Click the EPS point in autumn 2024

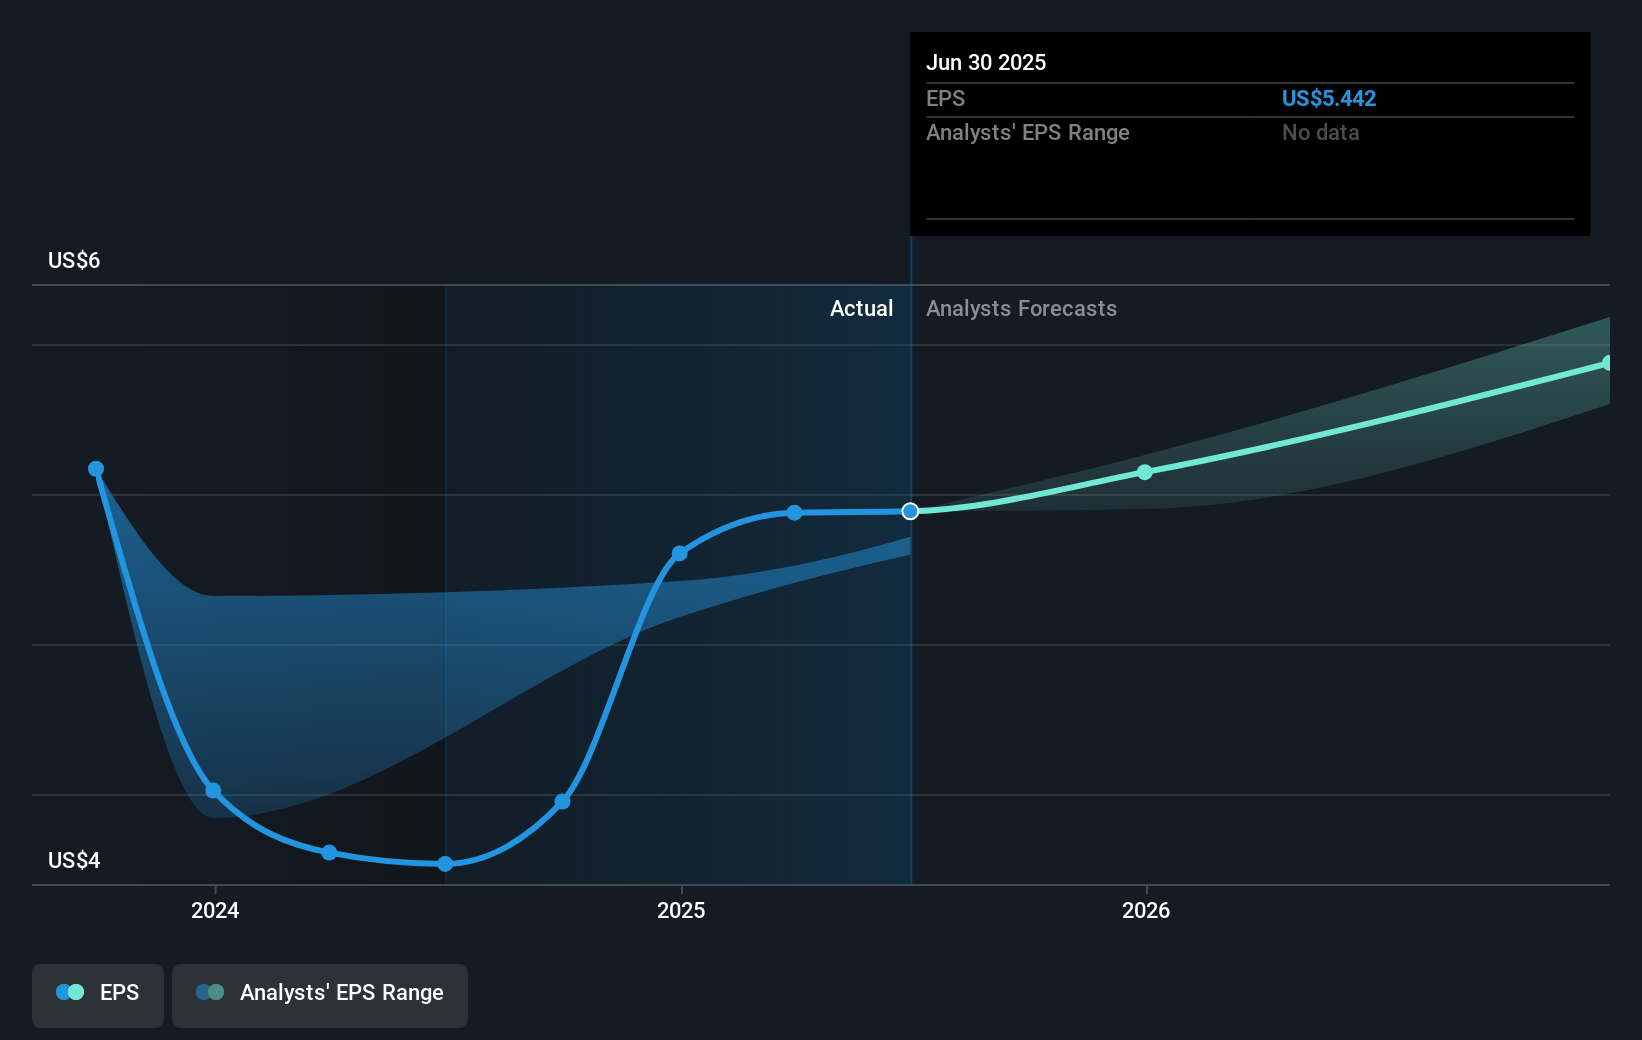tap(562, 801)
